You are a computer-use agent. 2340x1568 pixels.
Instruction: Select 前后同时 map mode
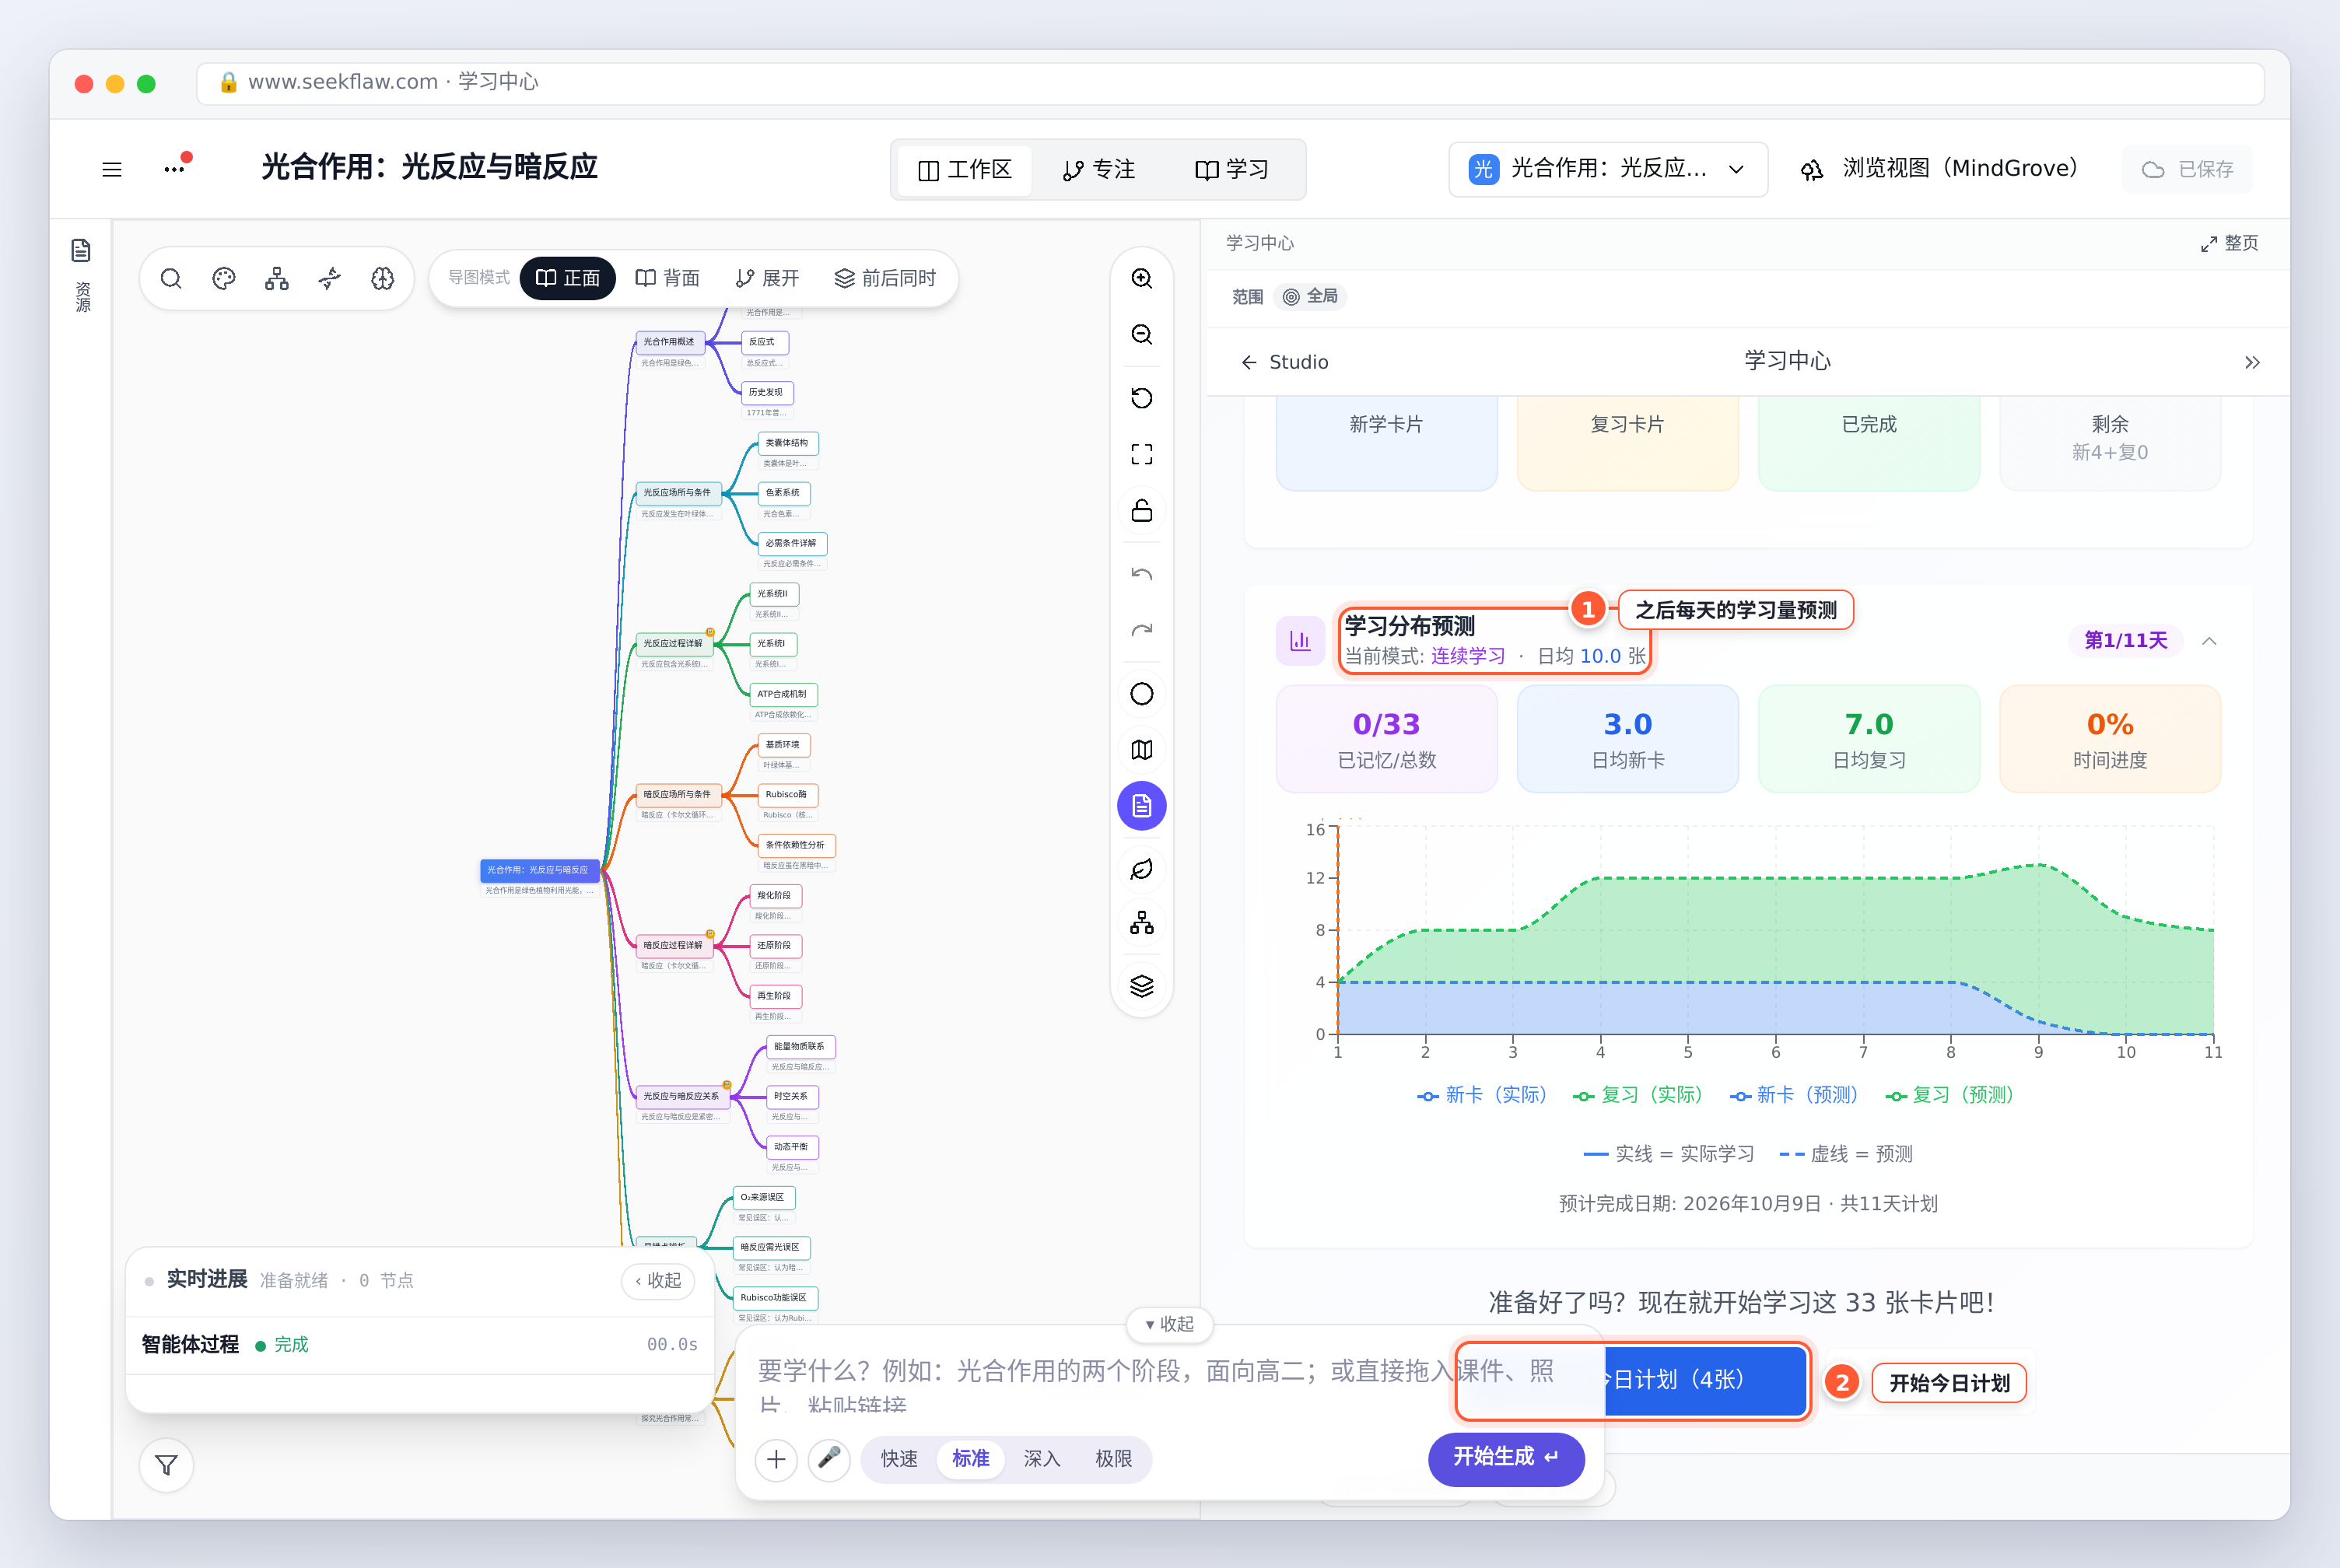point(886,278)
